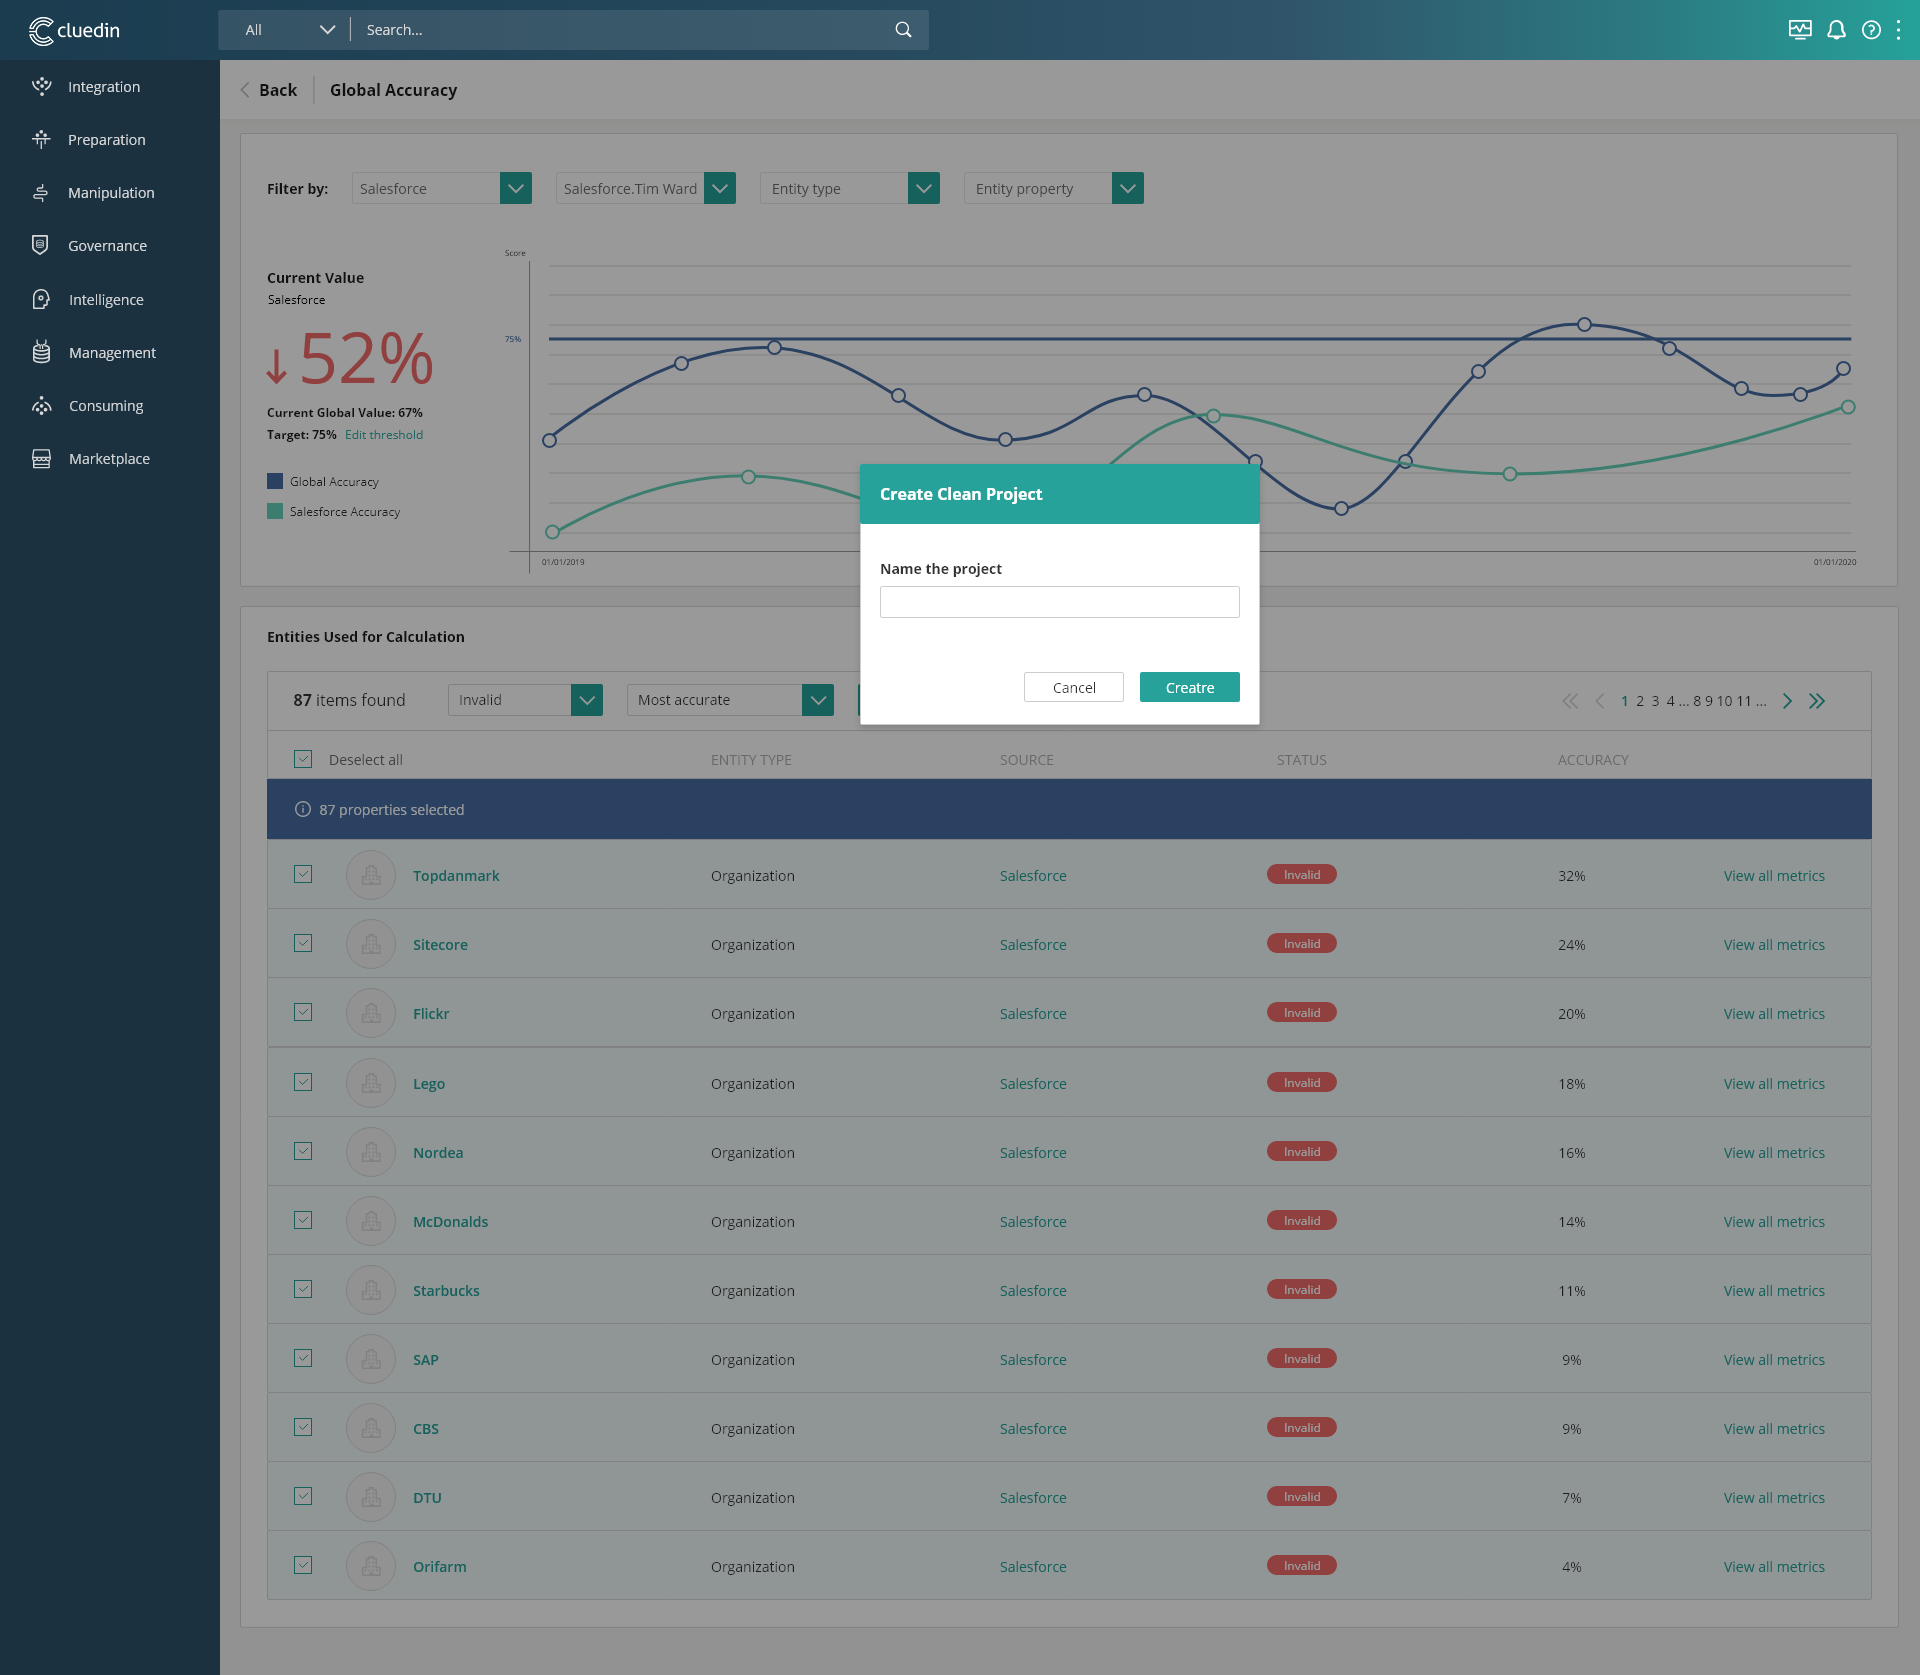Click the Preparation sidebar icon
1920x1675 pixels.
41,139
